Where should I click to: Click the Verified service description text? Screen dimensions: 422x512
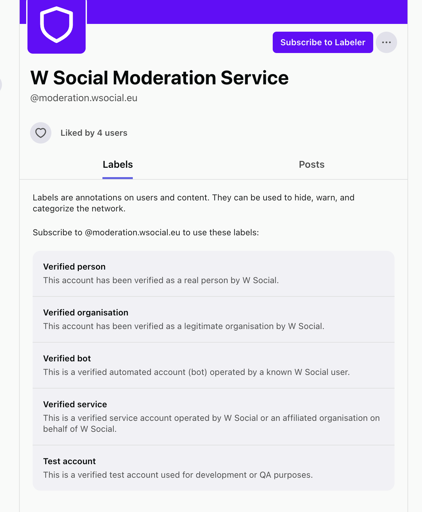(211, 423)
